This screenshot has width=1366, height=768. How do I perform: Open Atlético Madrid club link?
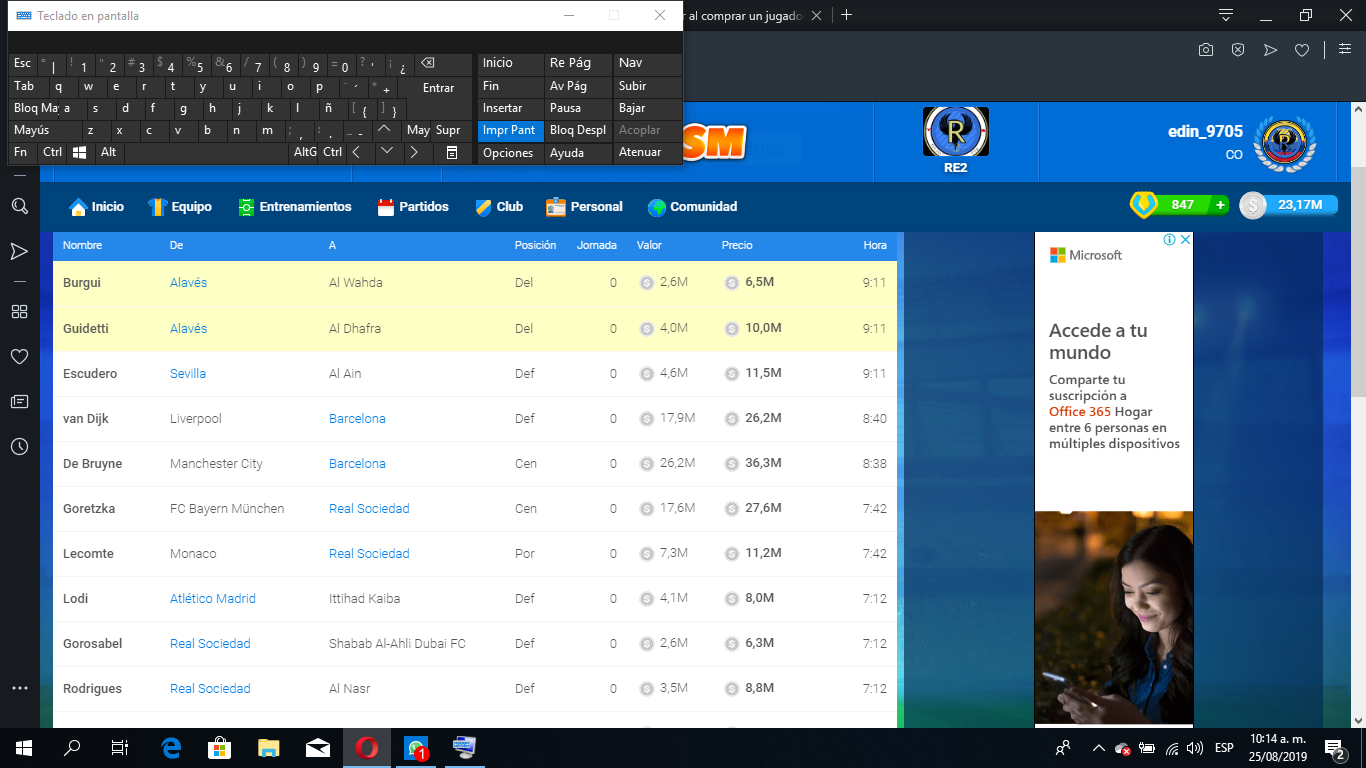tap(213, 599)
